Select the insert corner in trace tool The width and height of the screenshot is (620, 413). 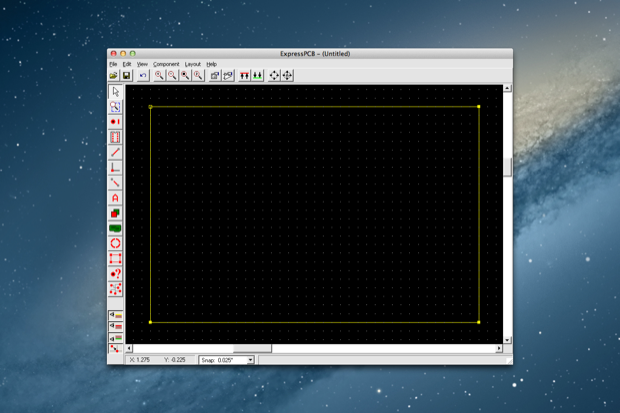[x=115, y=167]
